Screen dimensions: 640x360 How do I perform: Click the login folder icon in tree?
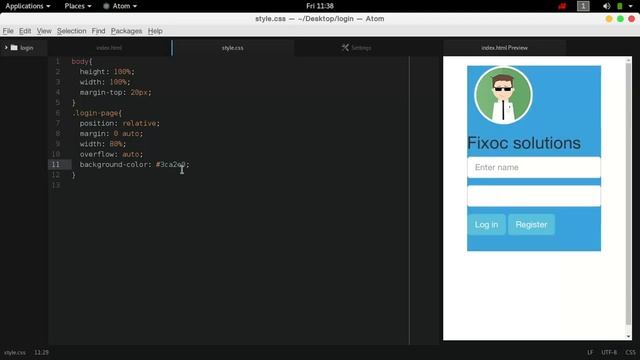coord(14,48)
